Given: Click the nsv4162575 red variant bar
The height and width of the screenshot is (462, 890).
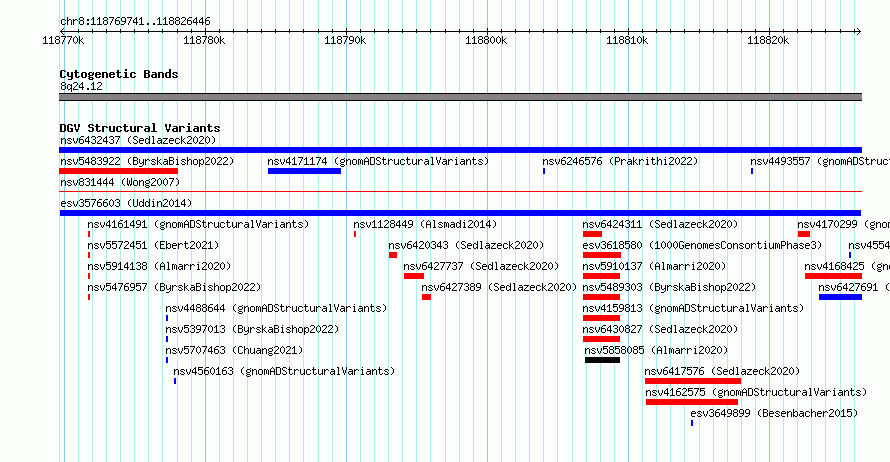Looking at the screenshot, I should tap(692, 402).
